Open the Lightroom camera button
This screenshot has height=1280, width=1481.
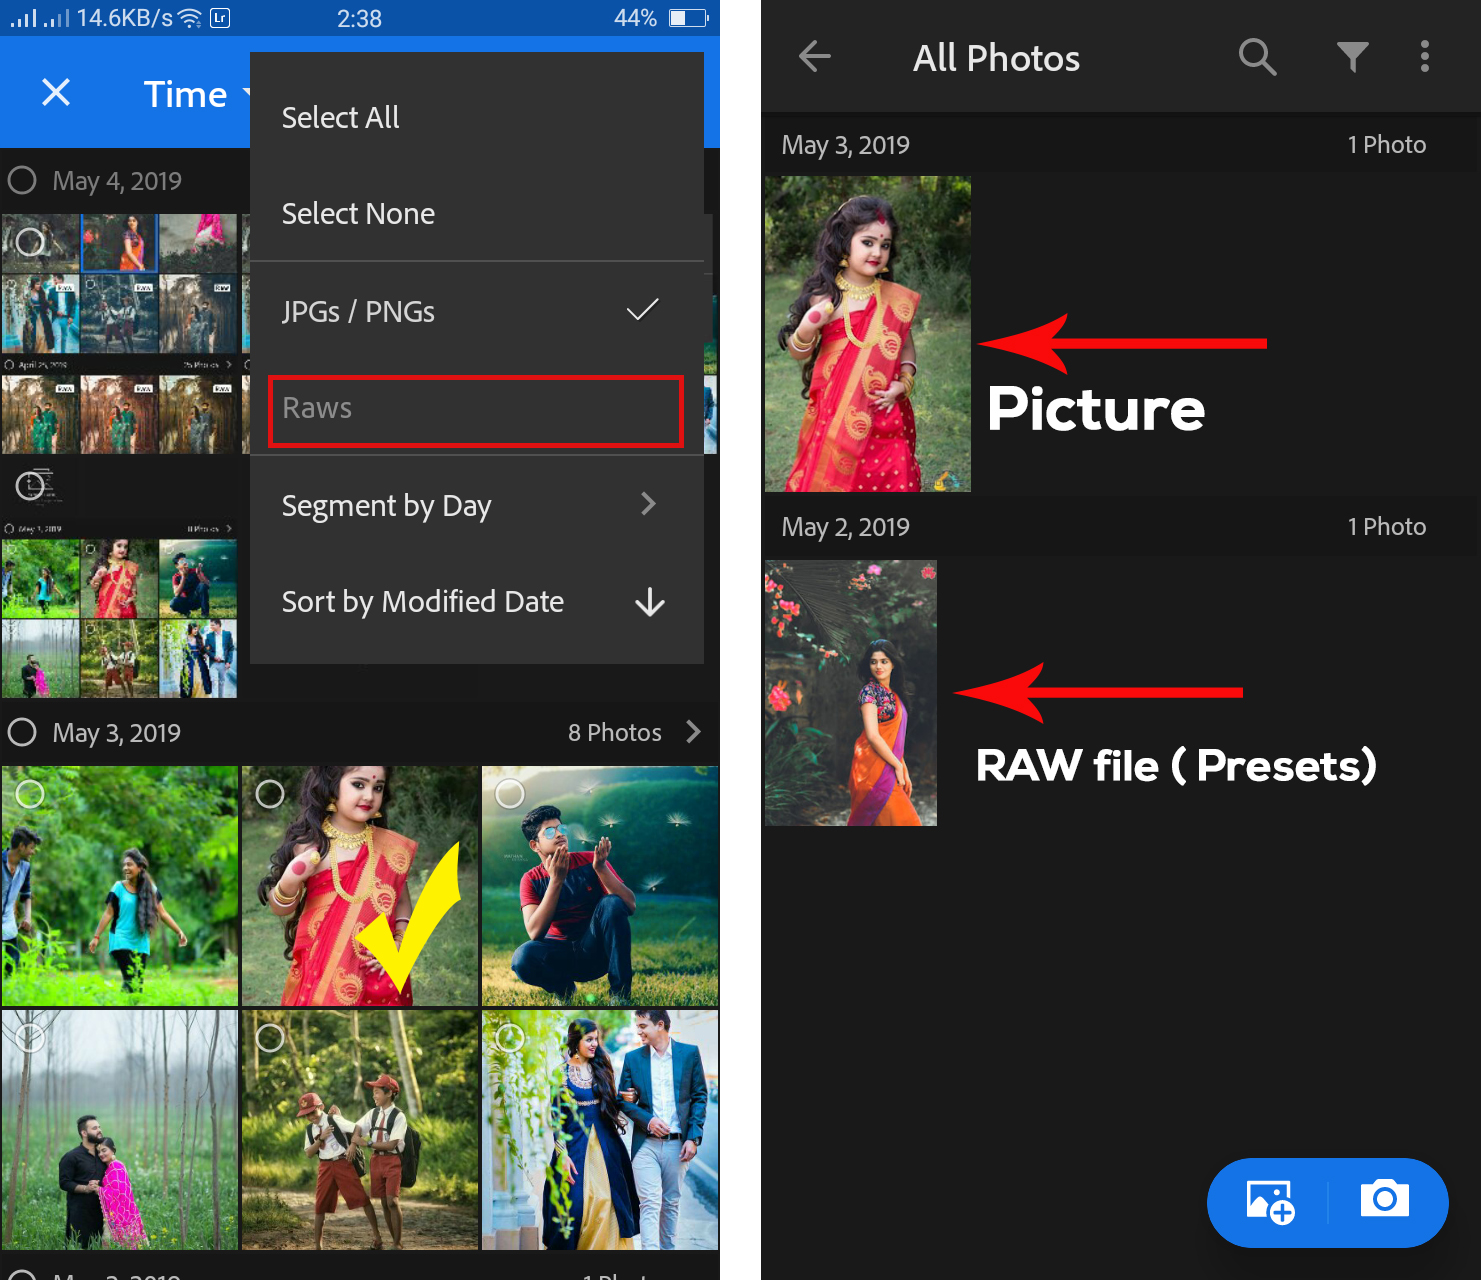click(1385, 1198)
